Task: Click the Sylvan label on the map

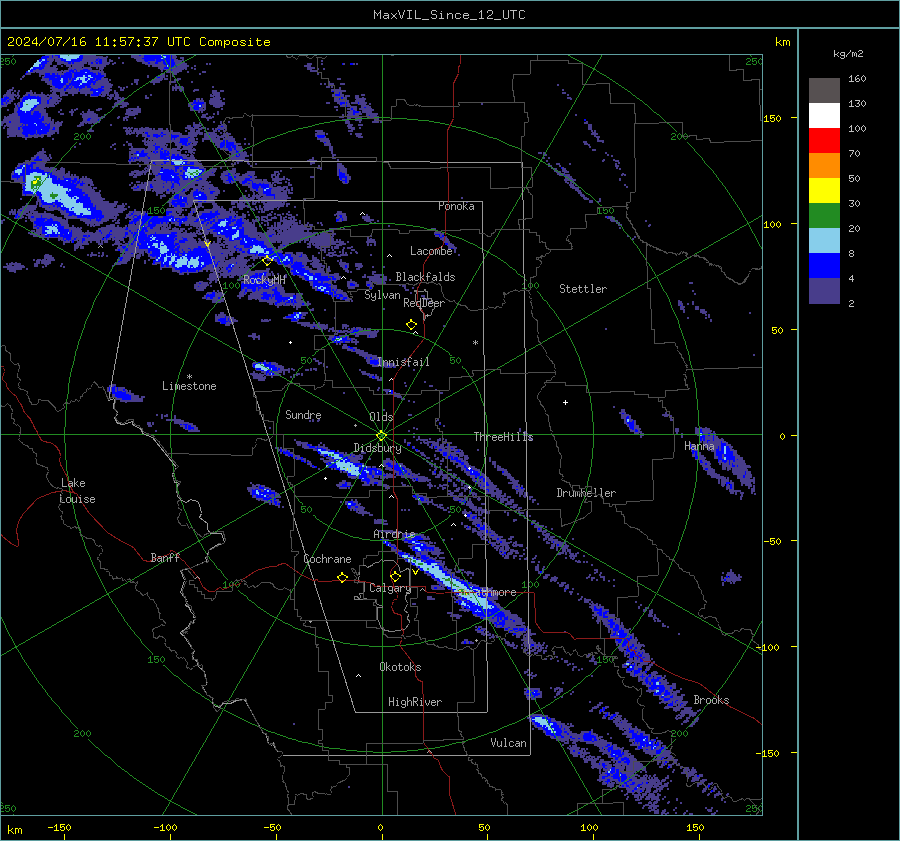Action: click(x=382, y=296)
